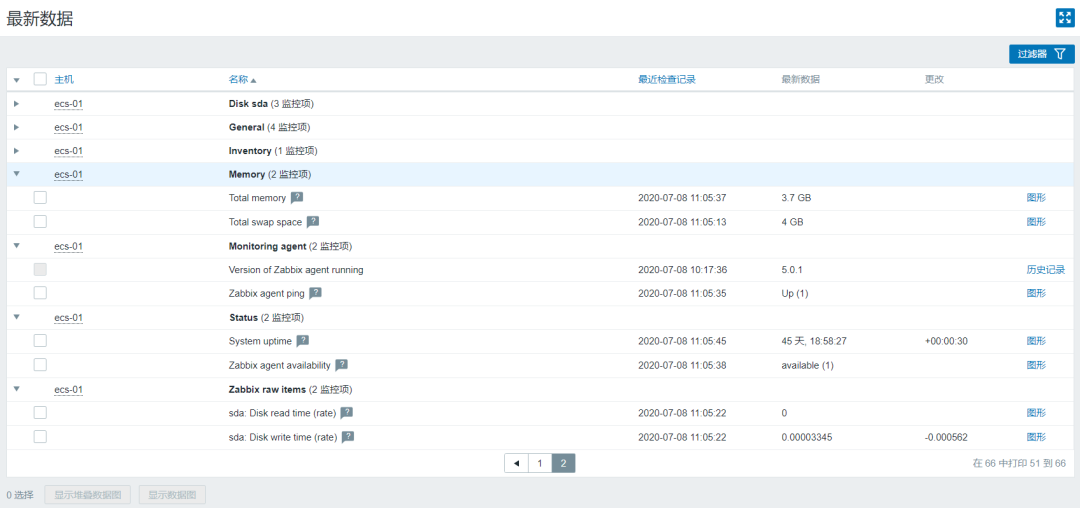1080x508 pixels.
Task: Click help icon next to System uptime
Action: (x=303, y=341)
